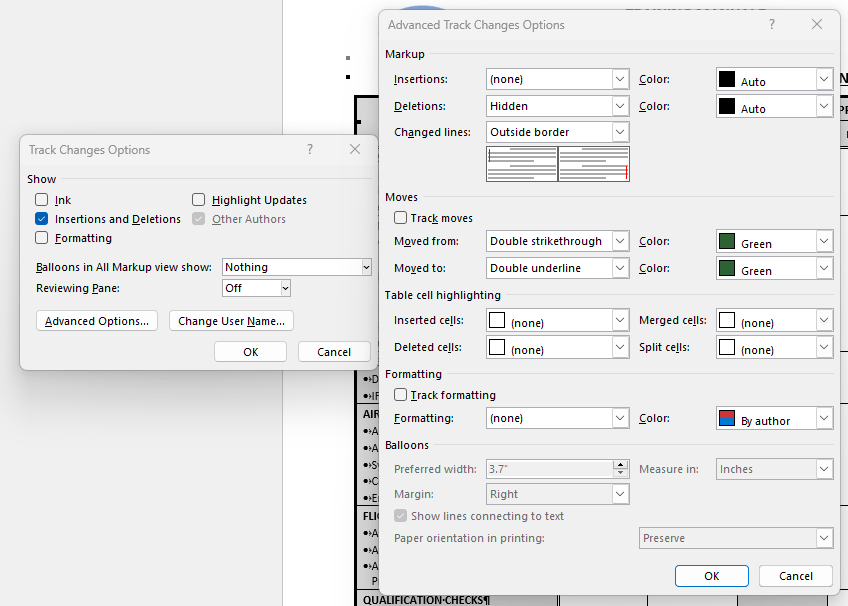Open the Merged cells highlight color dropdown
The width and height of the screenshot is (848, 606).
(774, 320)
